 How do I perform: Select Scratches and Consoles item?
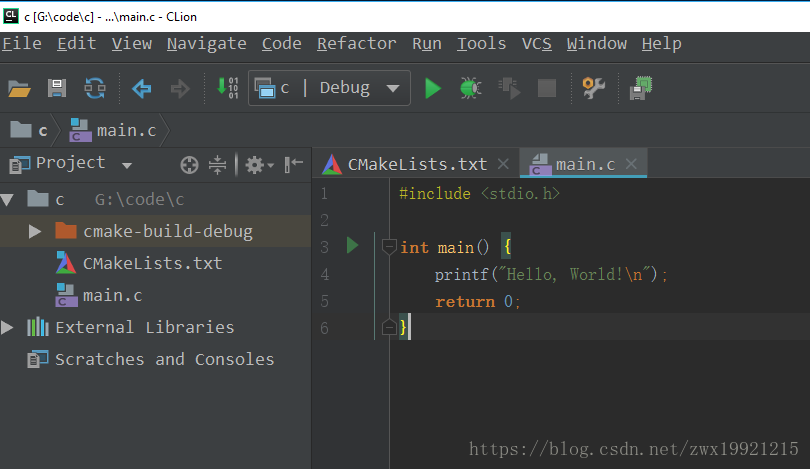tap(155, 359)
